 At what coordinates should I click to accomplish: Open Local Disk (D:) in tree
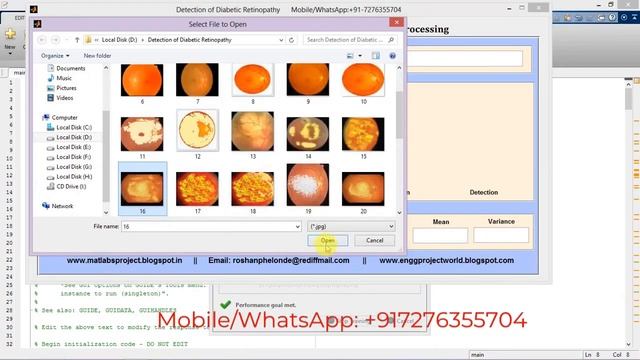[69, 137]
